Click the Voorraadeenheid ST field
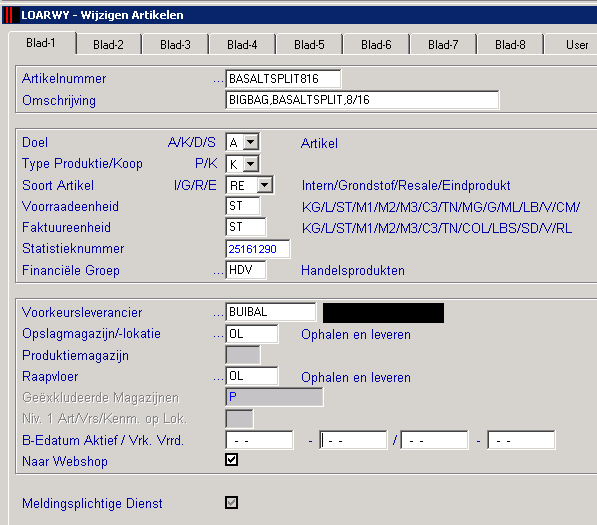Viewport: 597px width, 525px height. point(243,206)
